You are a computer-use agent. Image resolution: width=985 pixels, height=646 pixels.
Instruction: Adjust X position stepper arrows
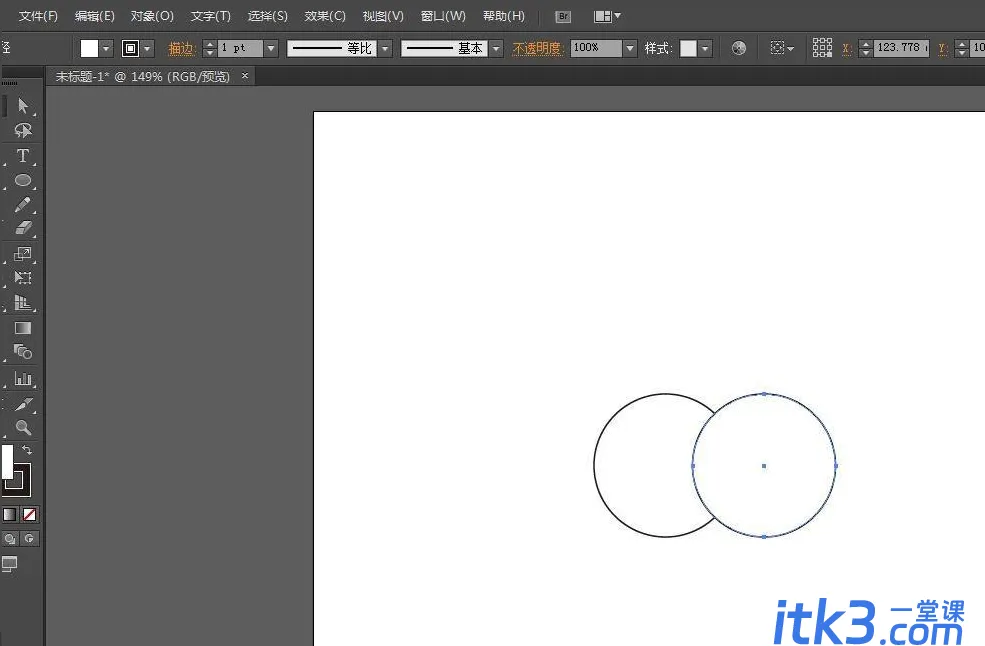pos(866,48)
